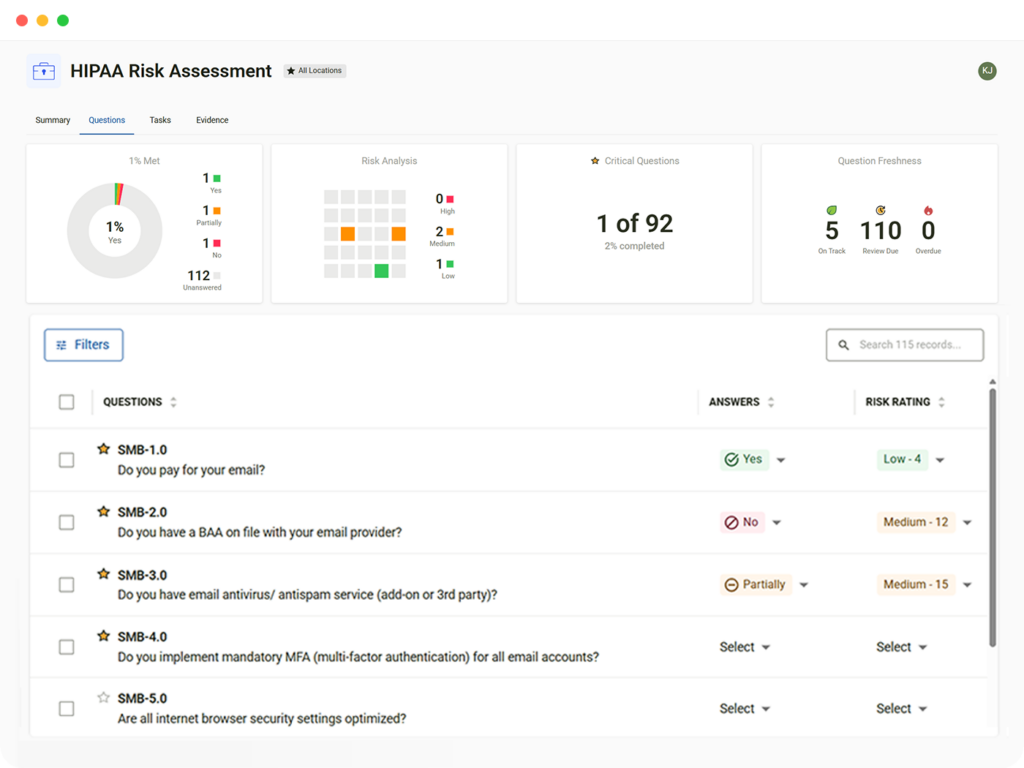Toggle the star beside SMB-3.0
This screenshot has width=1024, height=768.
pos(103,574)
